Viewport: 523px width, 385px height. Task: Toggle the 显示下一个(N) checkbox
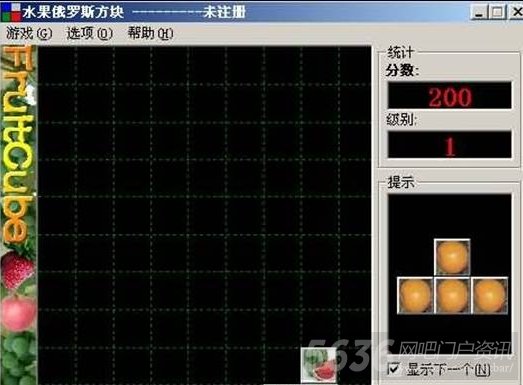(x=394, y=368)
